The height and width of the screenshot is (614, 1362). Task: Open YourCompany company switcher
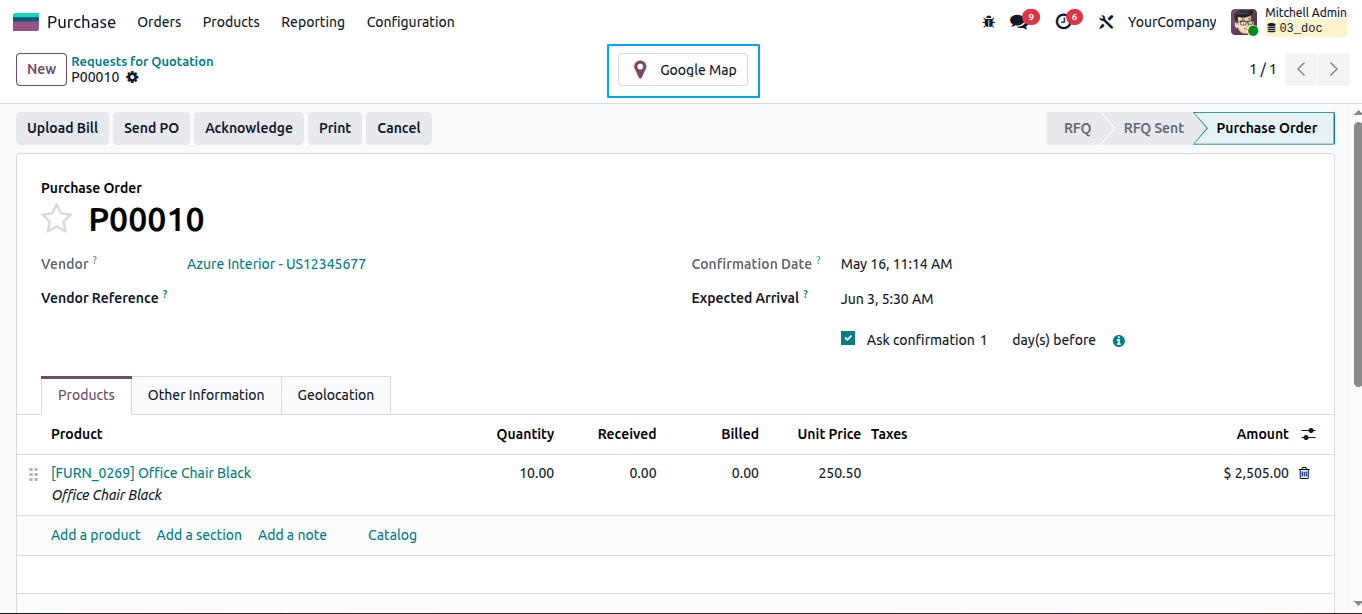(x=1172, y=22)
